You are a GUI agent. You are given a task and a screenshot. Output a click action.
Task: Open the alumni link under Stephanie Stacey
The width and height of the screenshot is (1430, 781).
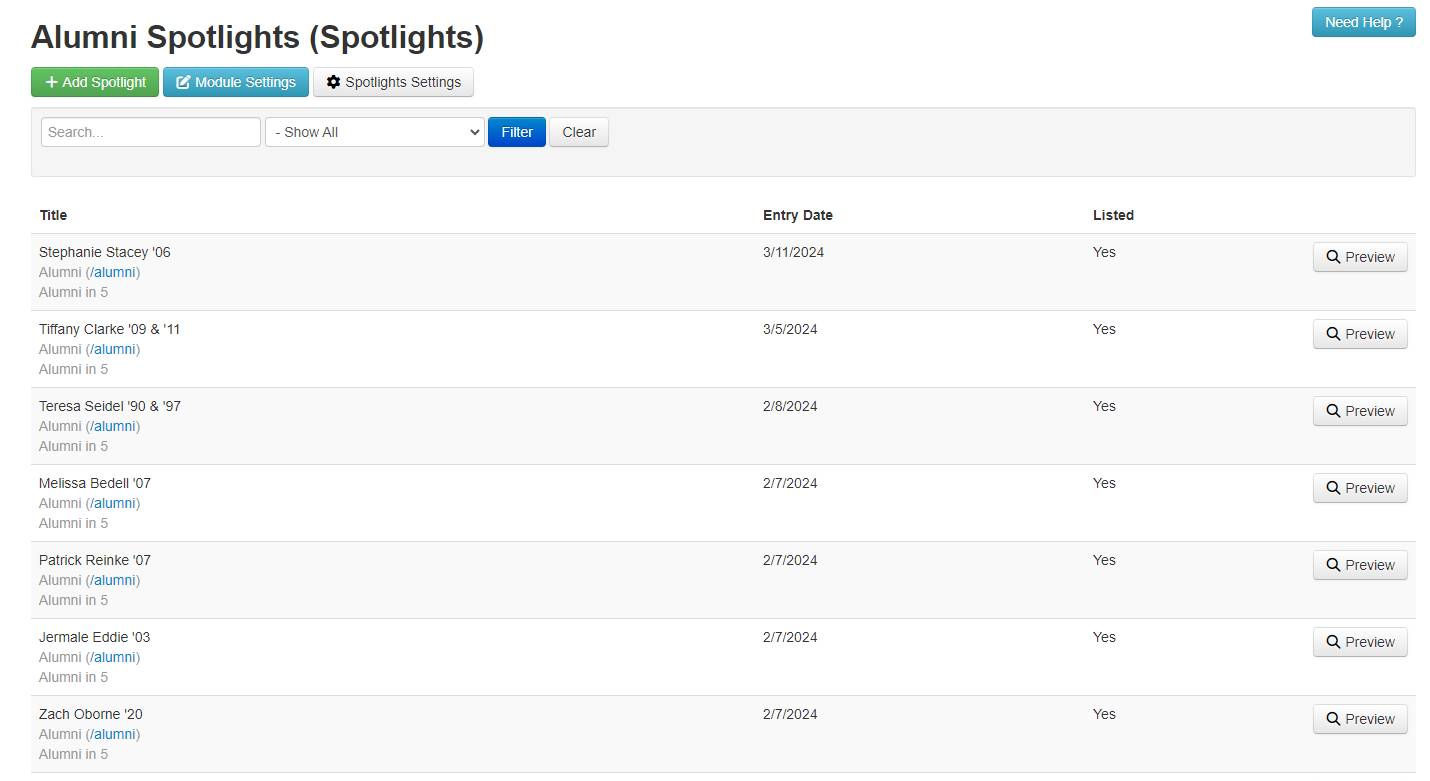[x=114, y=272]
